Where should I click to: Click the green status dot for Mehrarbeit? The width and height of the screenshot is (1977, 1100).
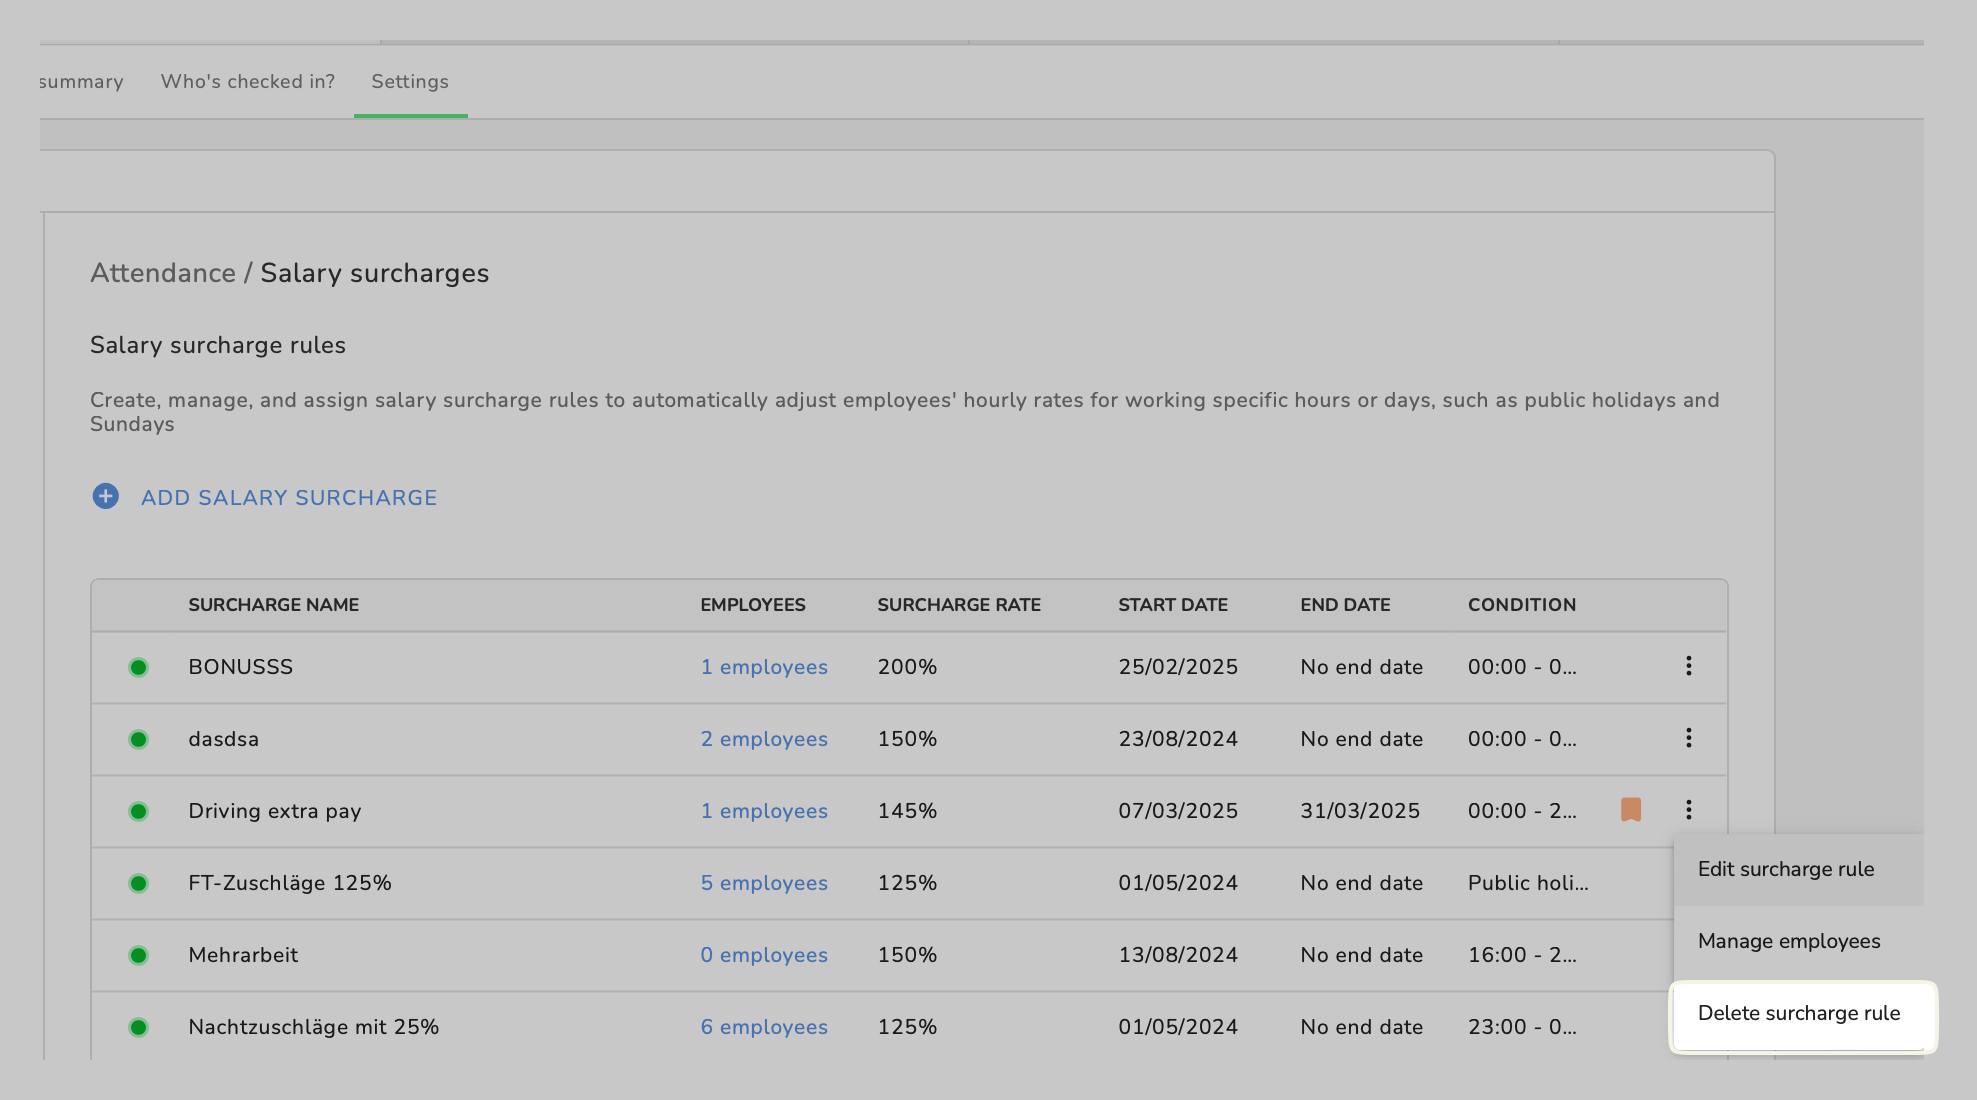138,955
